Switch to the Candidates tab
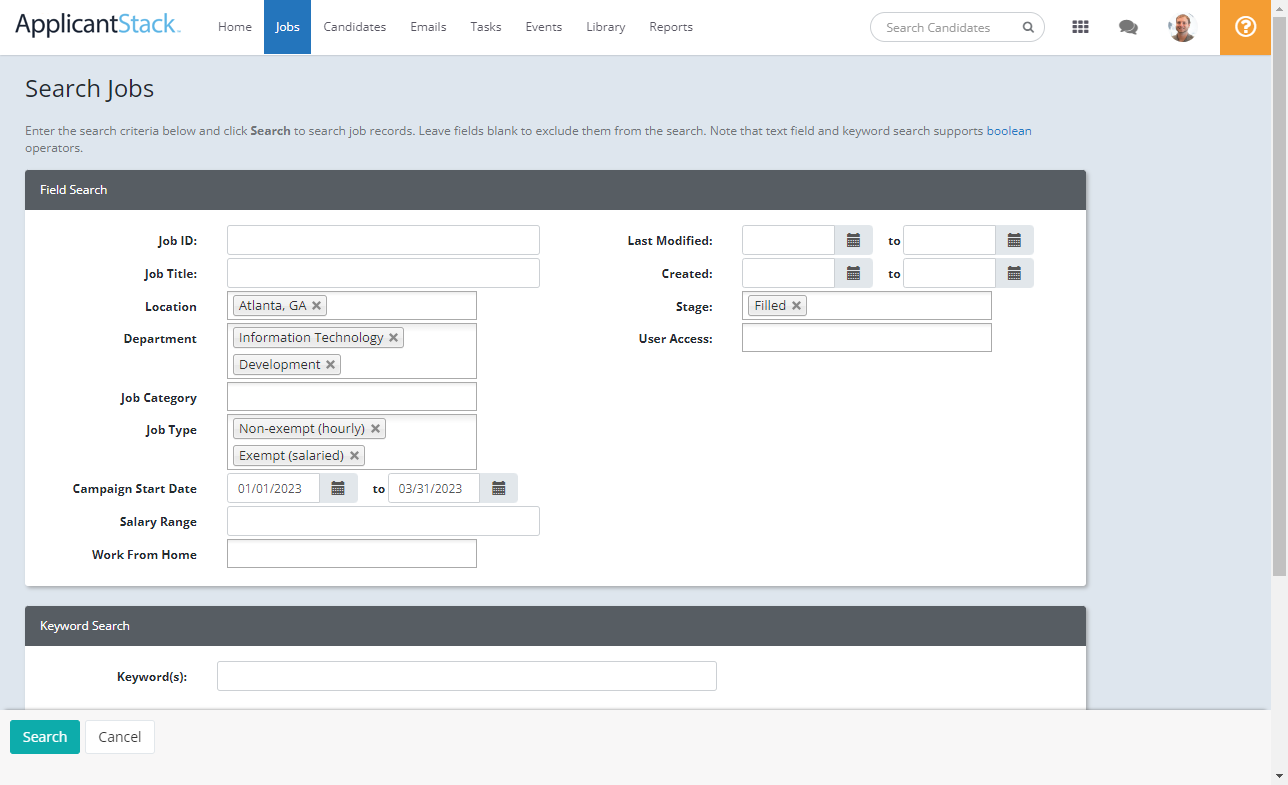The width and height of the screenshot is (1288, 785). (x=354, y=27)
